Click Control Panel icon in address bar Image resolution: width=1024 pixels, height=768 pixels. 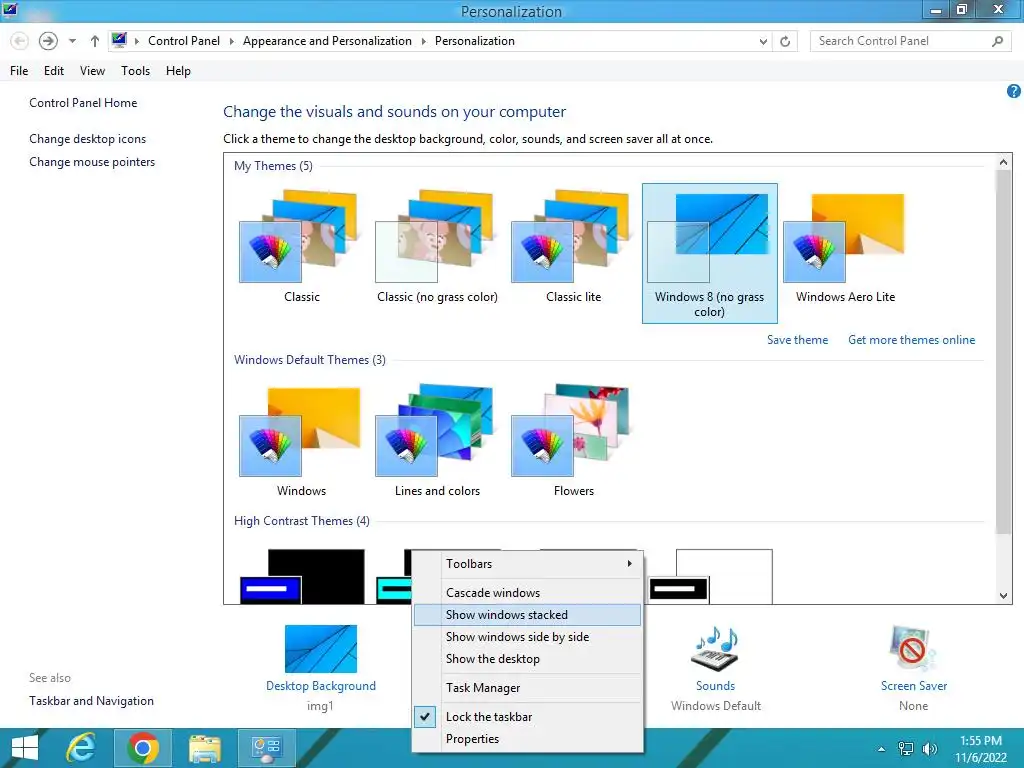tap(119, 40)
